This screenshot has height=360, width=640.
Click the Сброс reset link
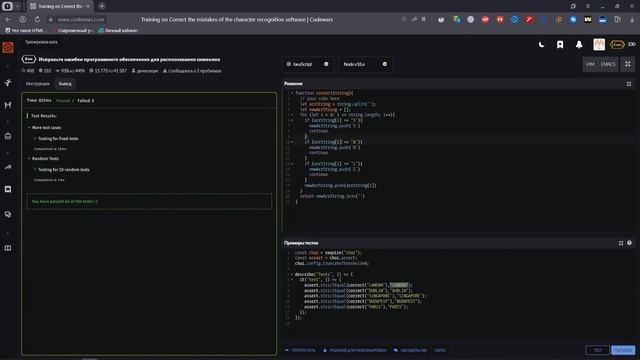pyautogui.click(x=440, y=350)
